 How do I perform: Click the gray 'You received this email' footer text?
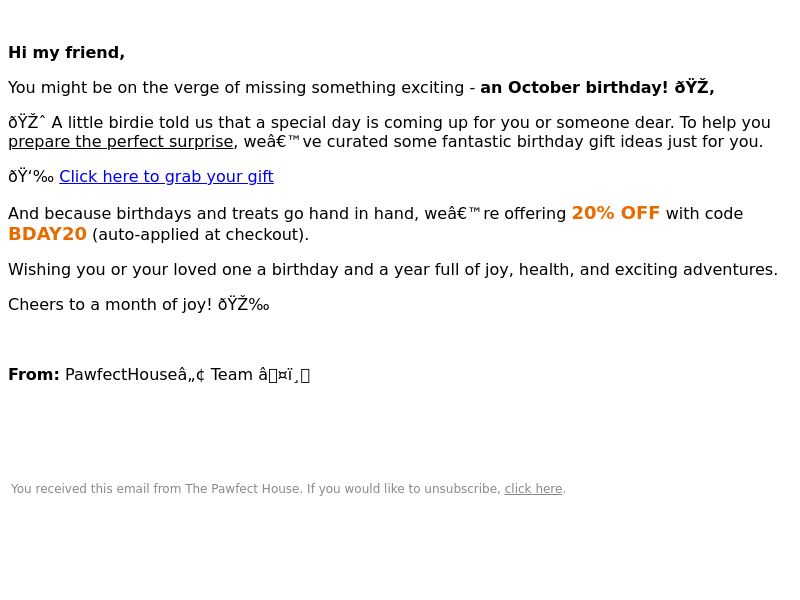pos(256,489)
